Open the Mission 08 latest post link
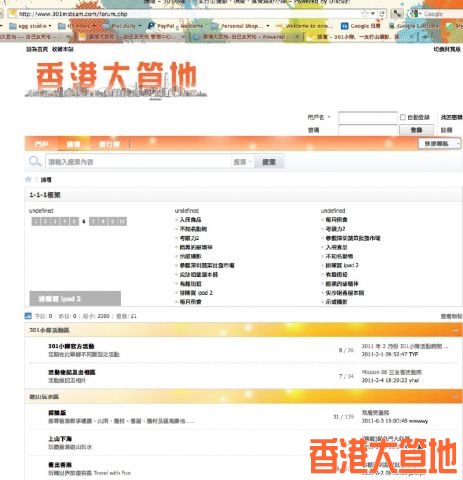This screenshot has width=463, height=480. tap(392, 372)
